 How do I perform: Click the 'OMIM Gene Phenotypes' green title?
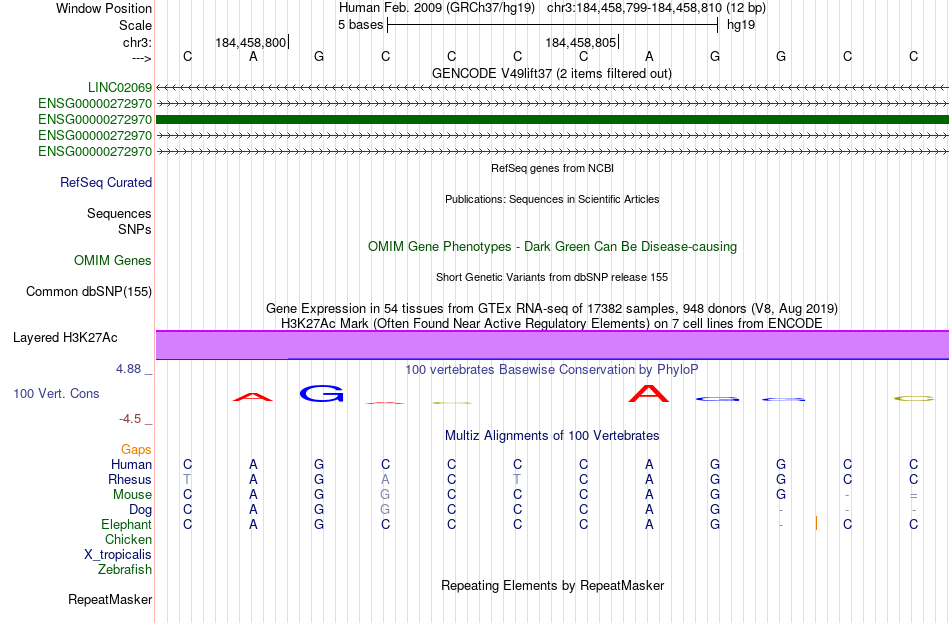pos(553,247)
